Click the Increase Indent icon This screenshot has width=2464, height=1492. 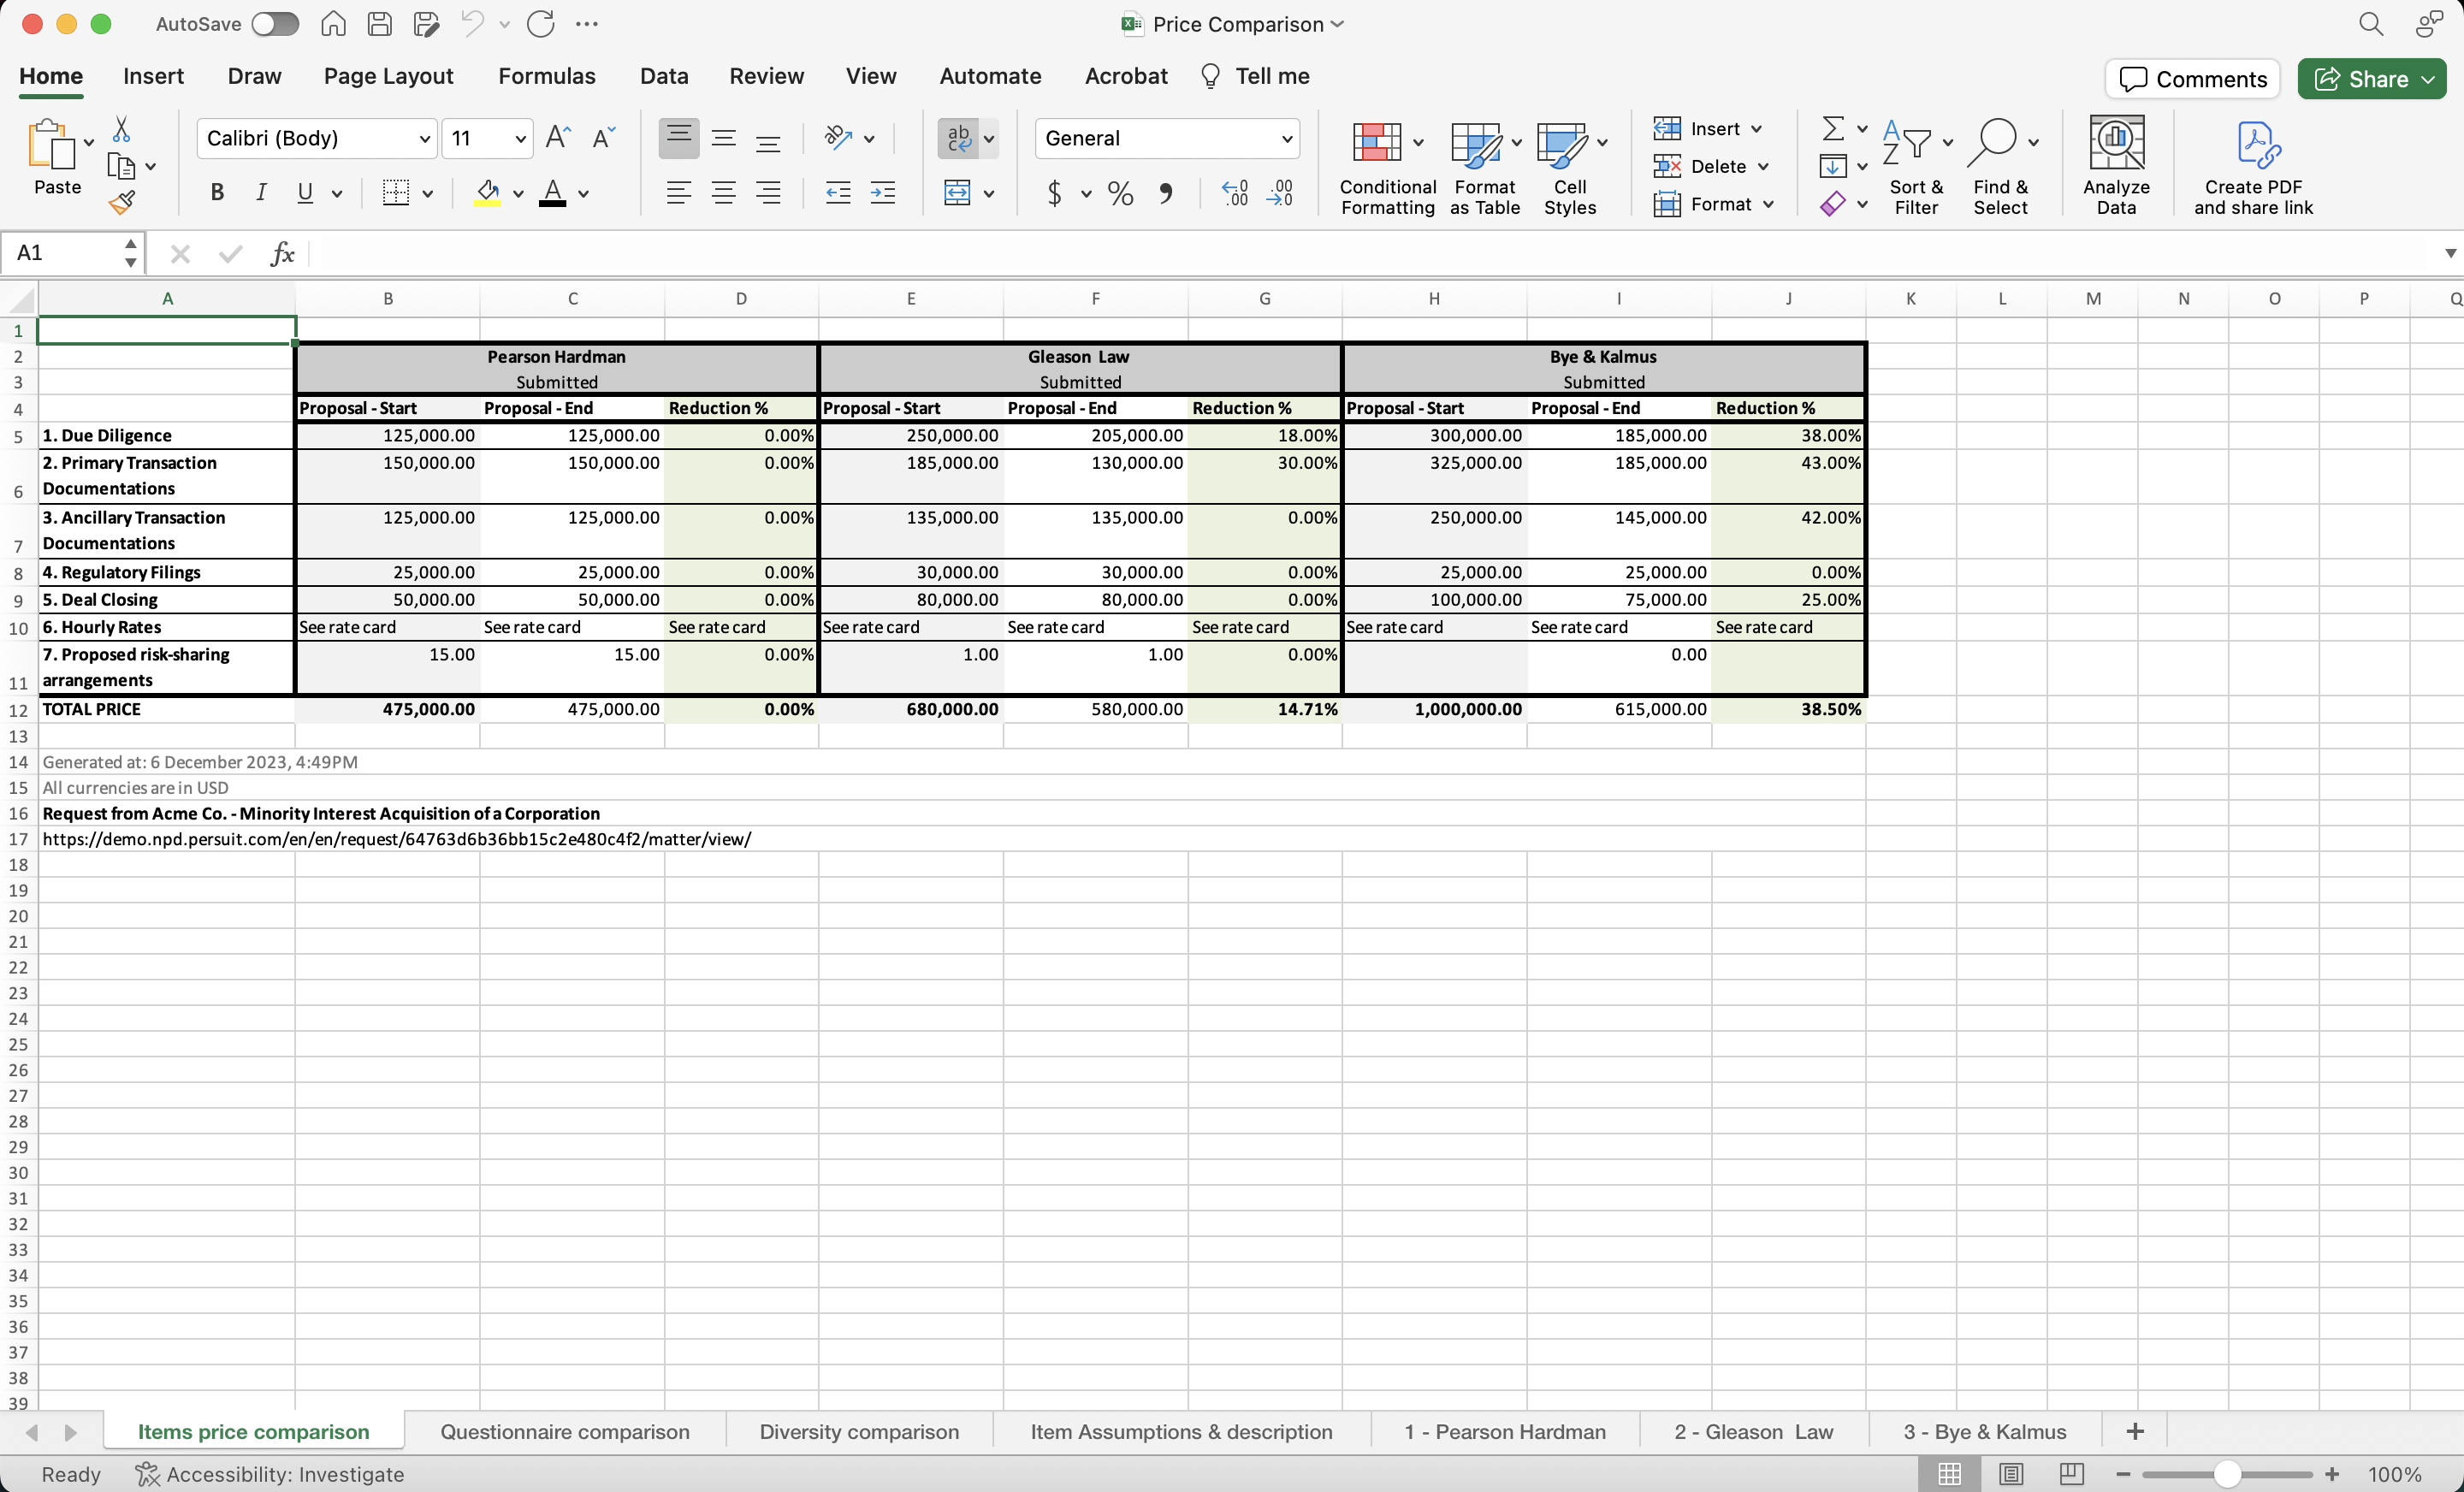[883, 193]
